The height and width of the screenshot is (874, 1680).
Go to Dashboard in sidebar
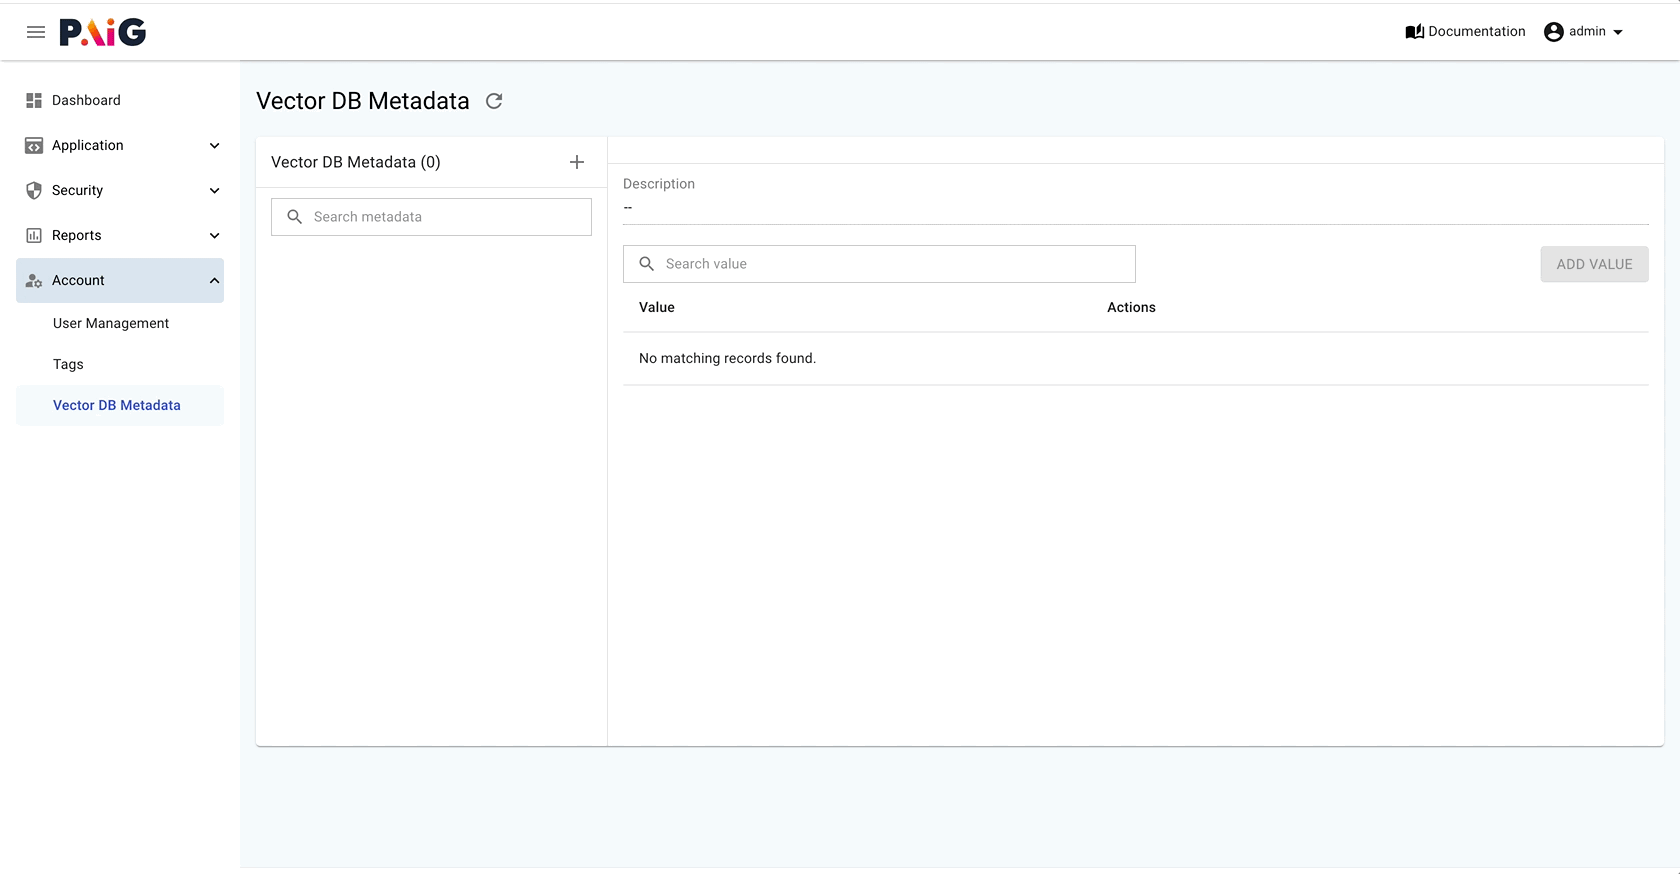coord(120,100)
